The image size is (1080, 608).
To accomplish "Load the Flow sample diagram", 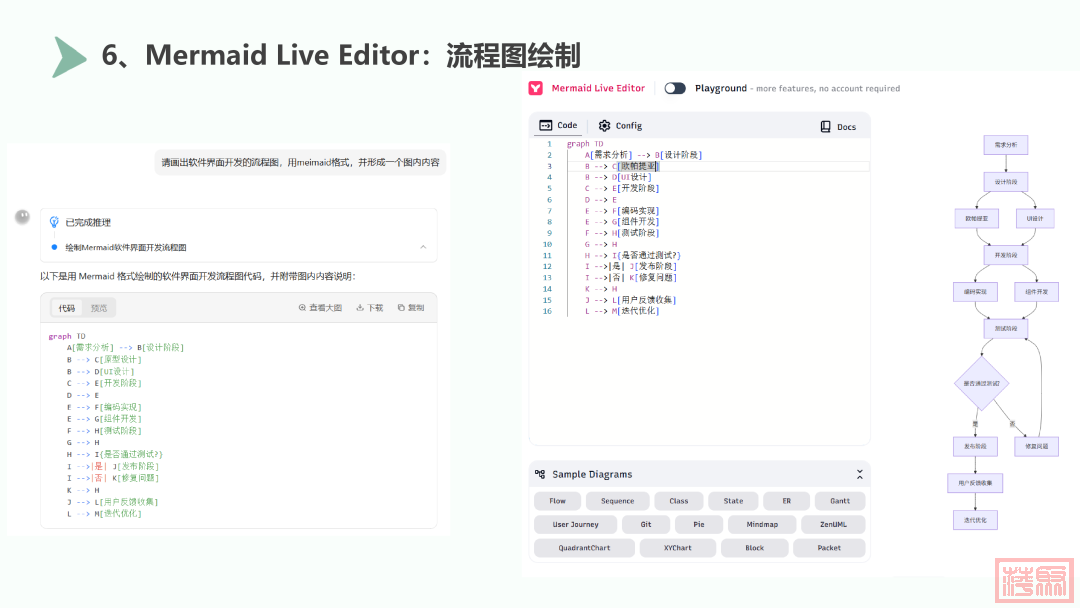I will 557,501.
